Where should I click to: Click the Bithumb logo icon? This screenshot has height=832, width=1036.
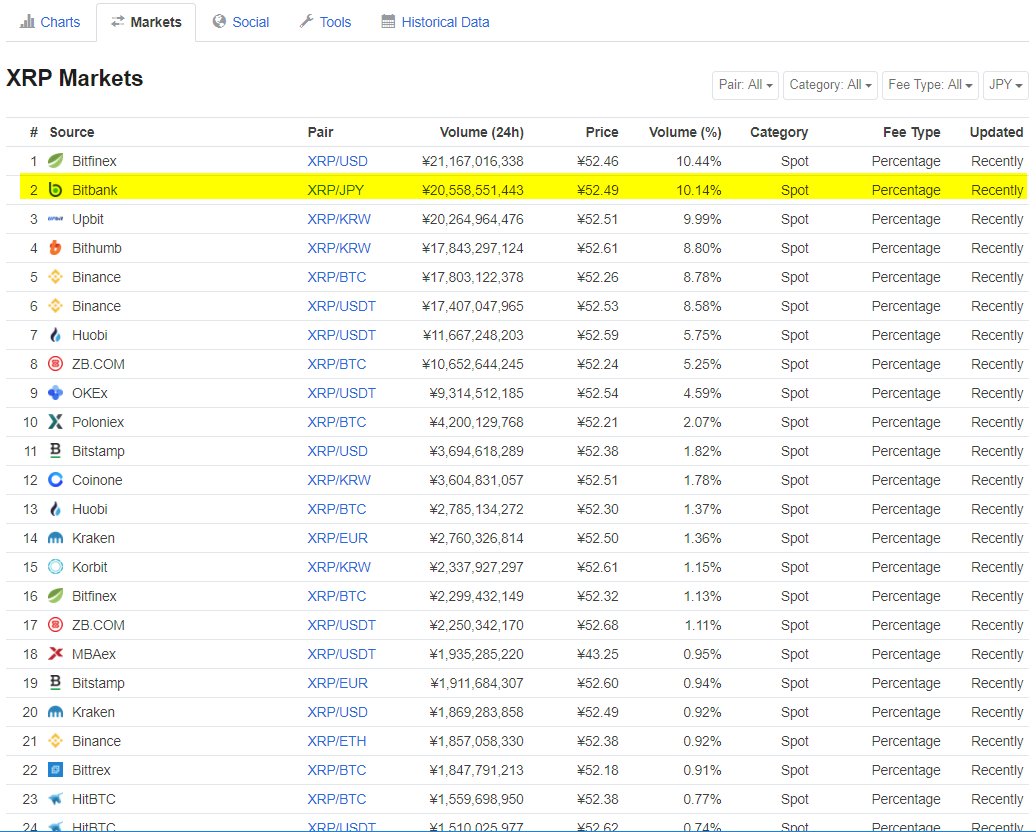56,248
